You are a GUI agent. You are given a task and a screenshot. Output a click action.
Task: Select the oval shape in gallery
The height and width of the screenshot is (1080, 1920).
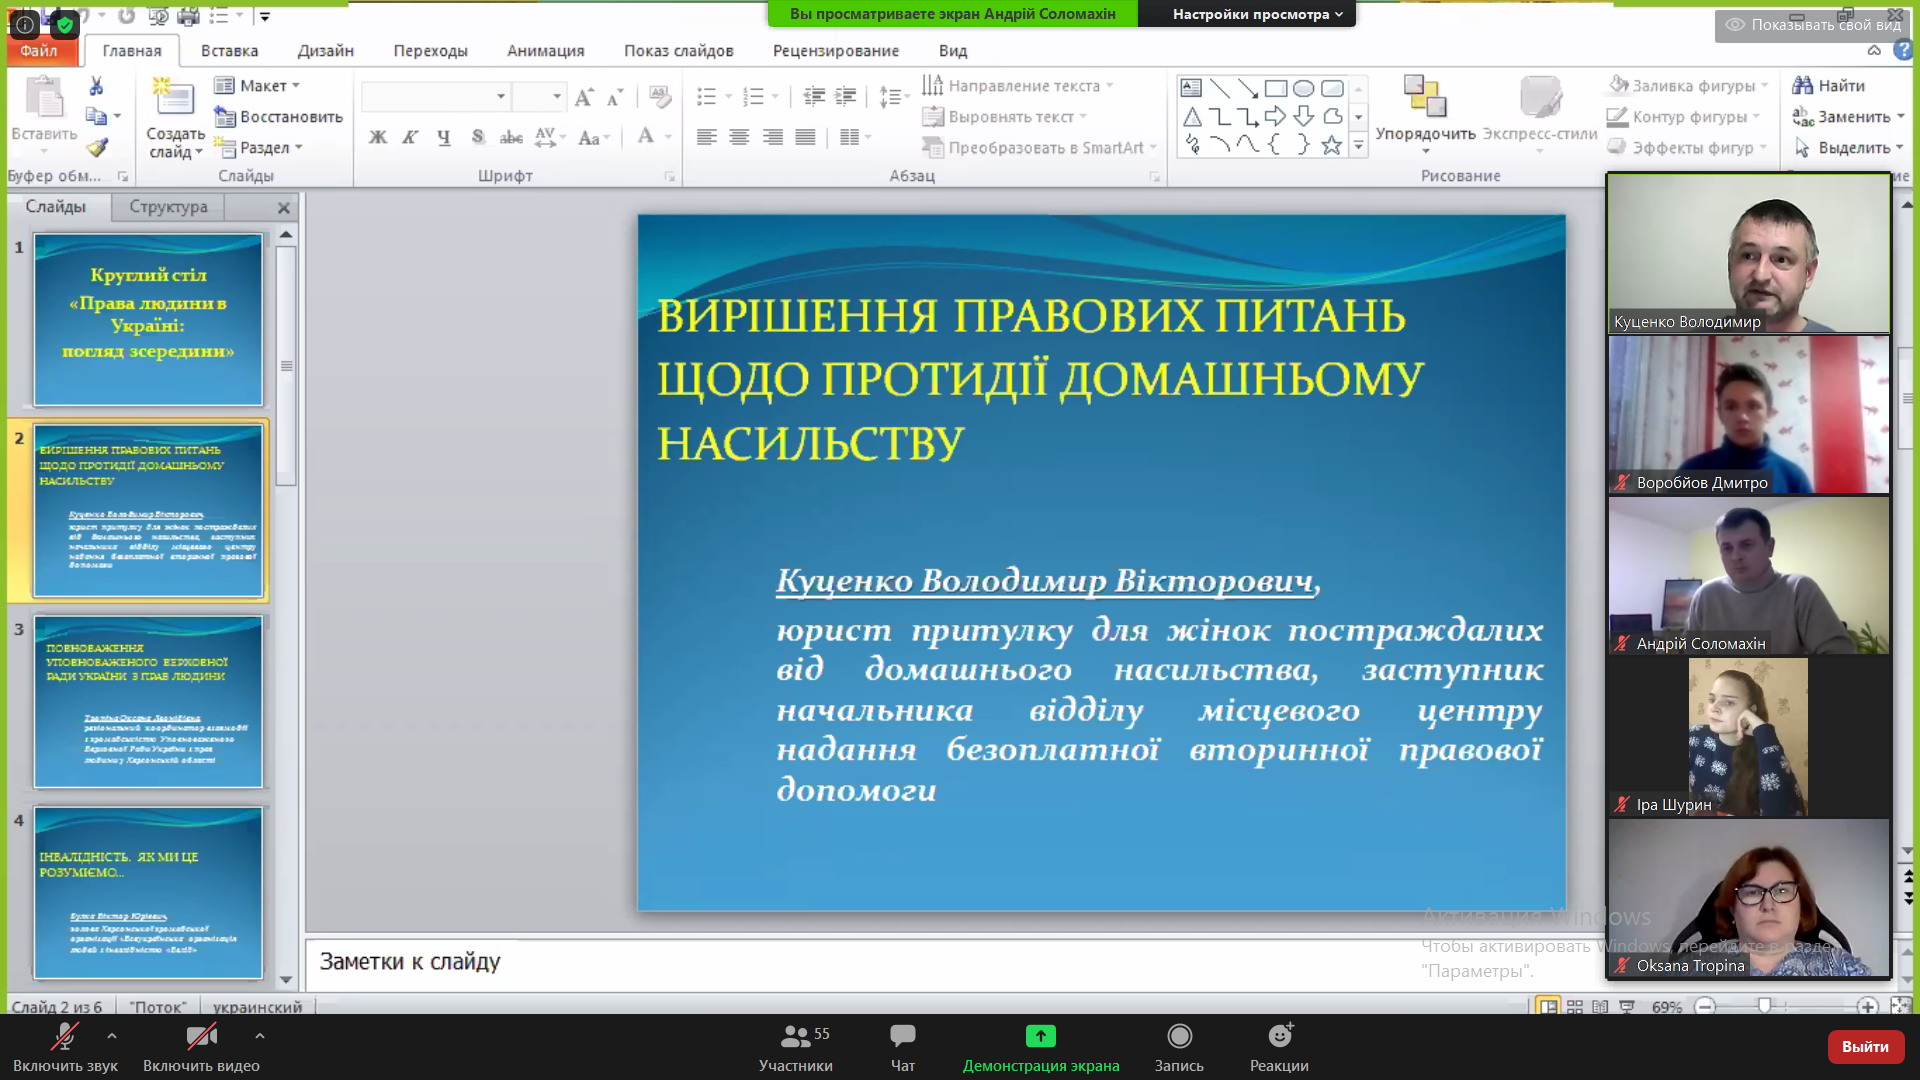[1303, 88]
